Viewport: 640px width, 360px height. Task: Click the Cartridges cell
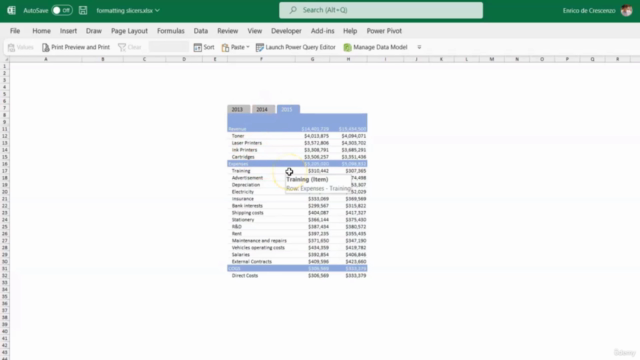pyautogui.click(x=243, y=157)
